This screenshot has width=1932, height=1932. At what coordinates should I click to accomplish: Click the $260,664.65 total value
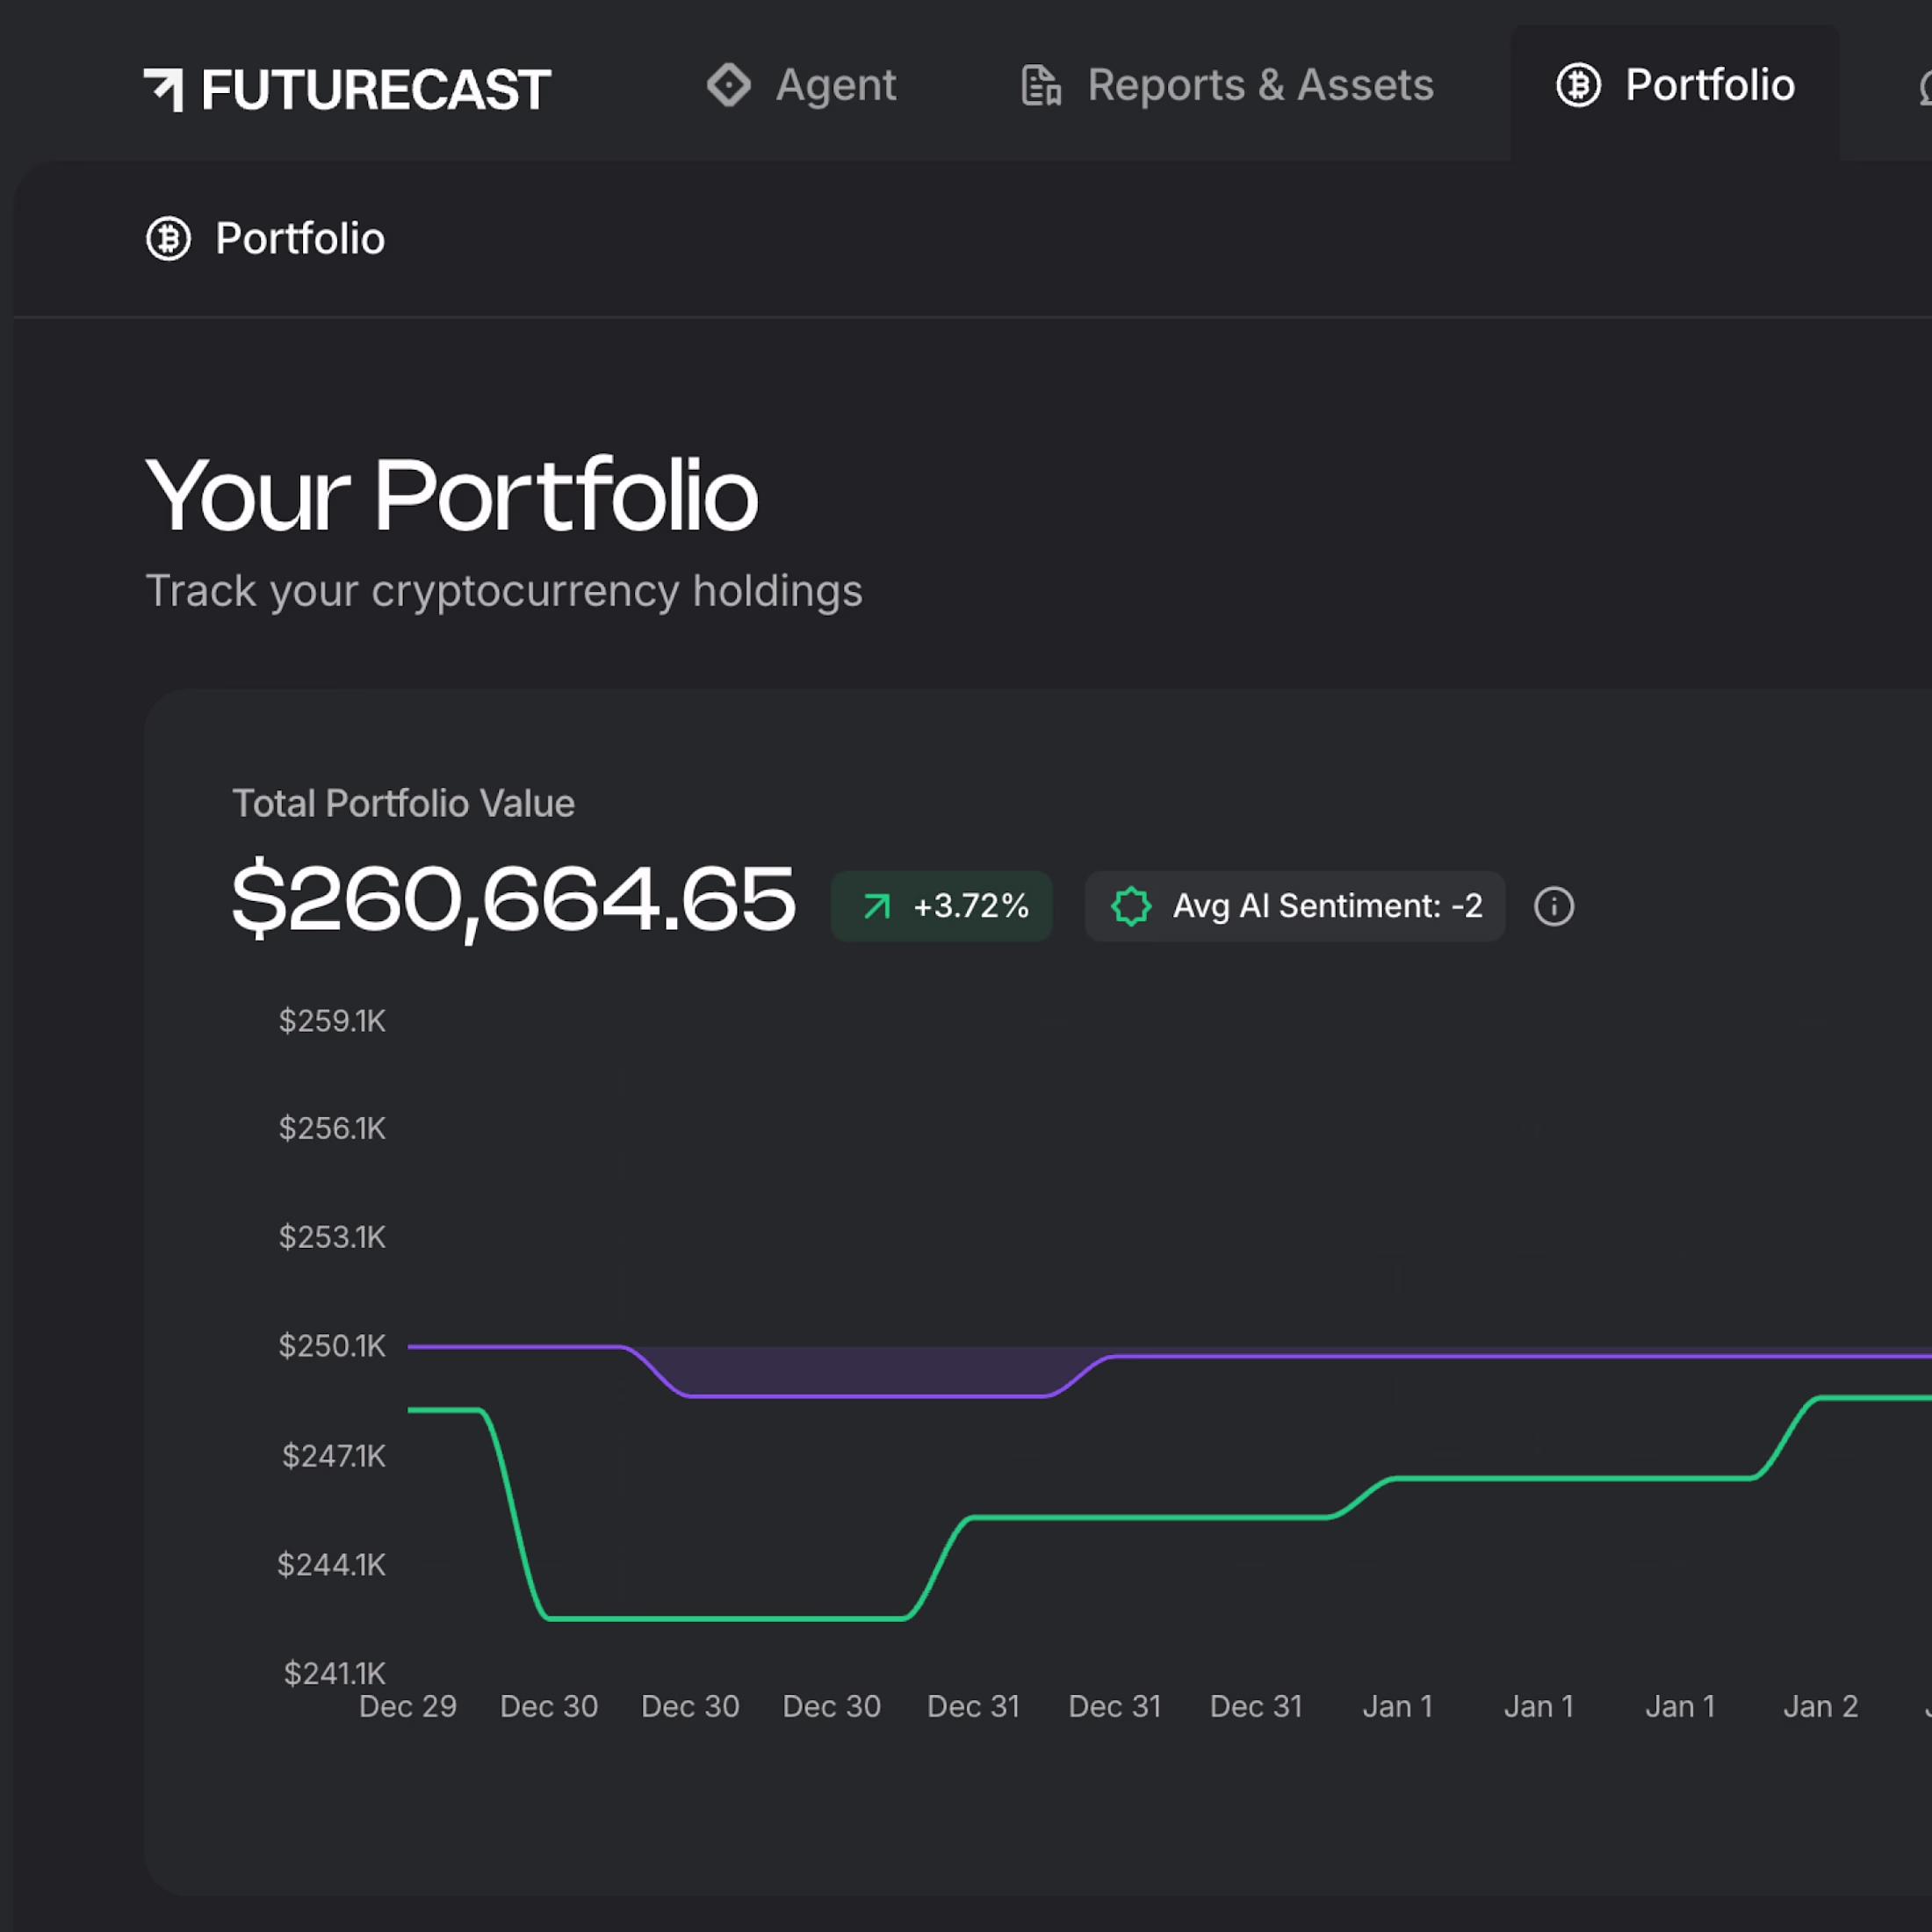click(x=513, y=898)
